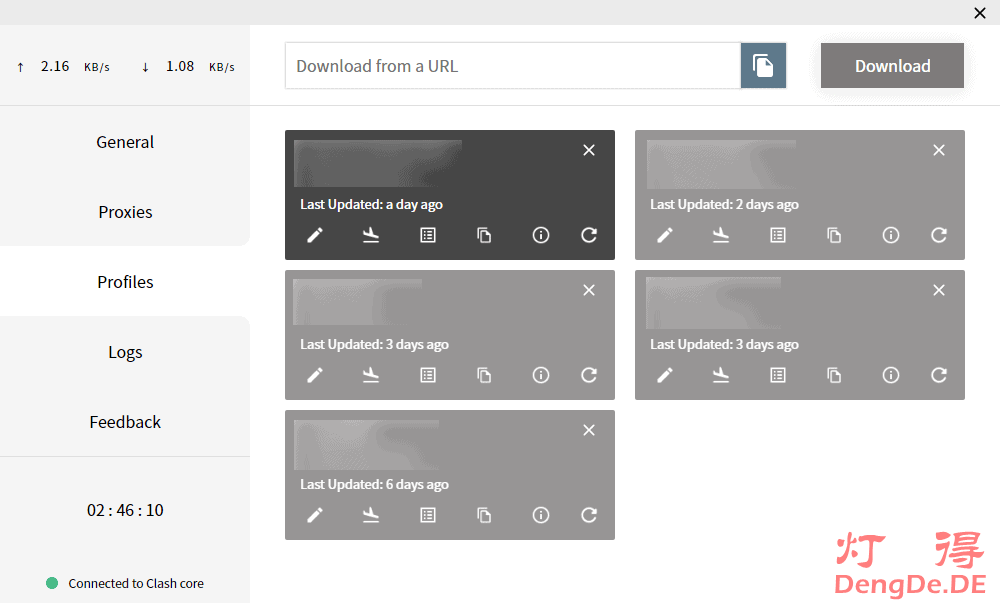Copy the profile updated 2 days ago
Viewport: 1000px width, 603px height.
tap(834, 235)
